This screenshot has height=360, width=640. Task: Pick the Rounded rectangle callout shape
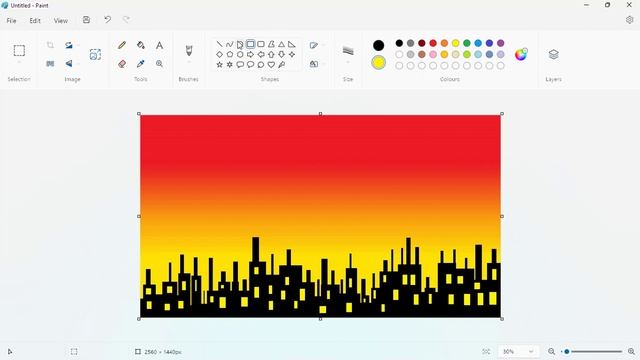pyautogui.click(x=240, y=64)
